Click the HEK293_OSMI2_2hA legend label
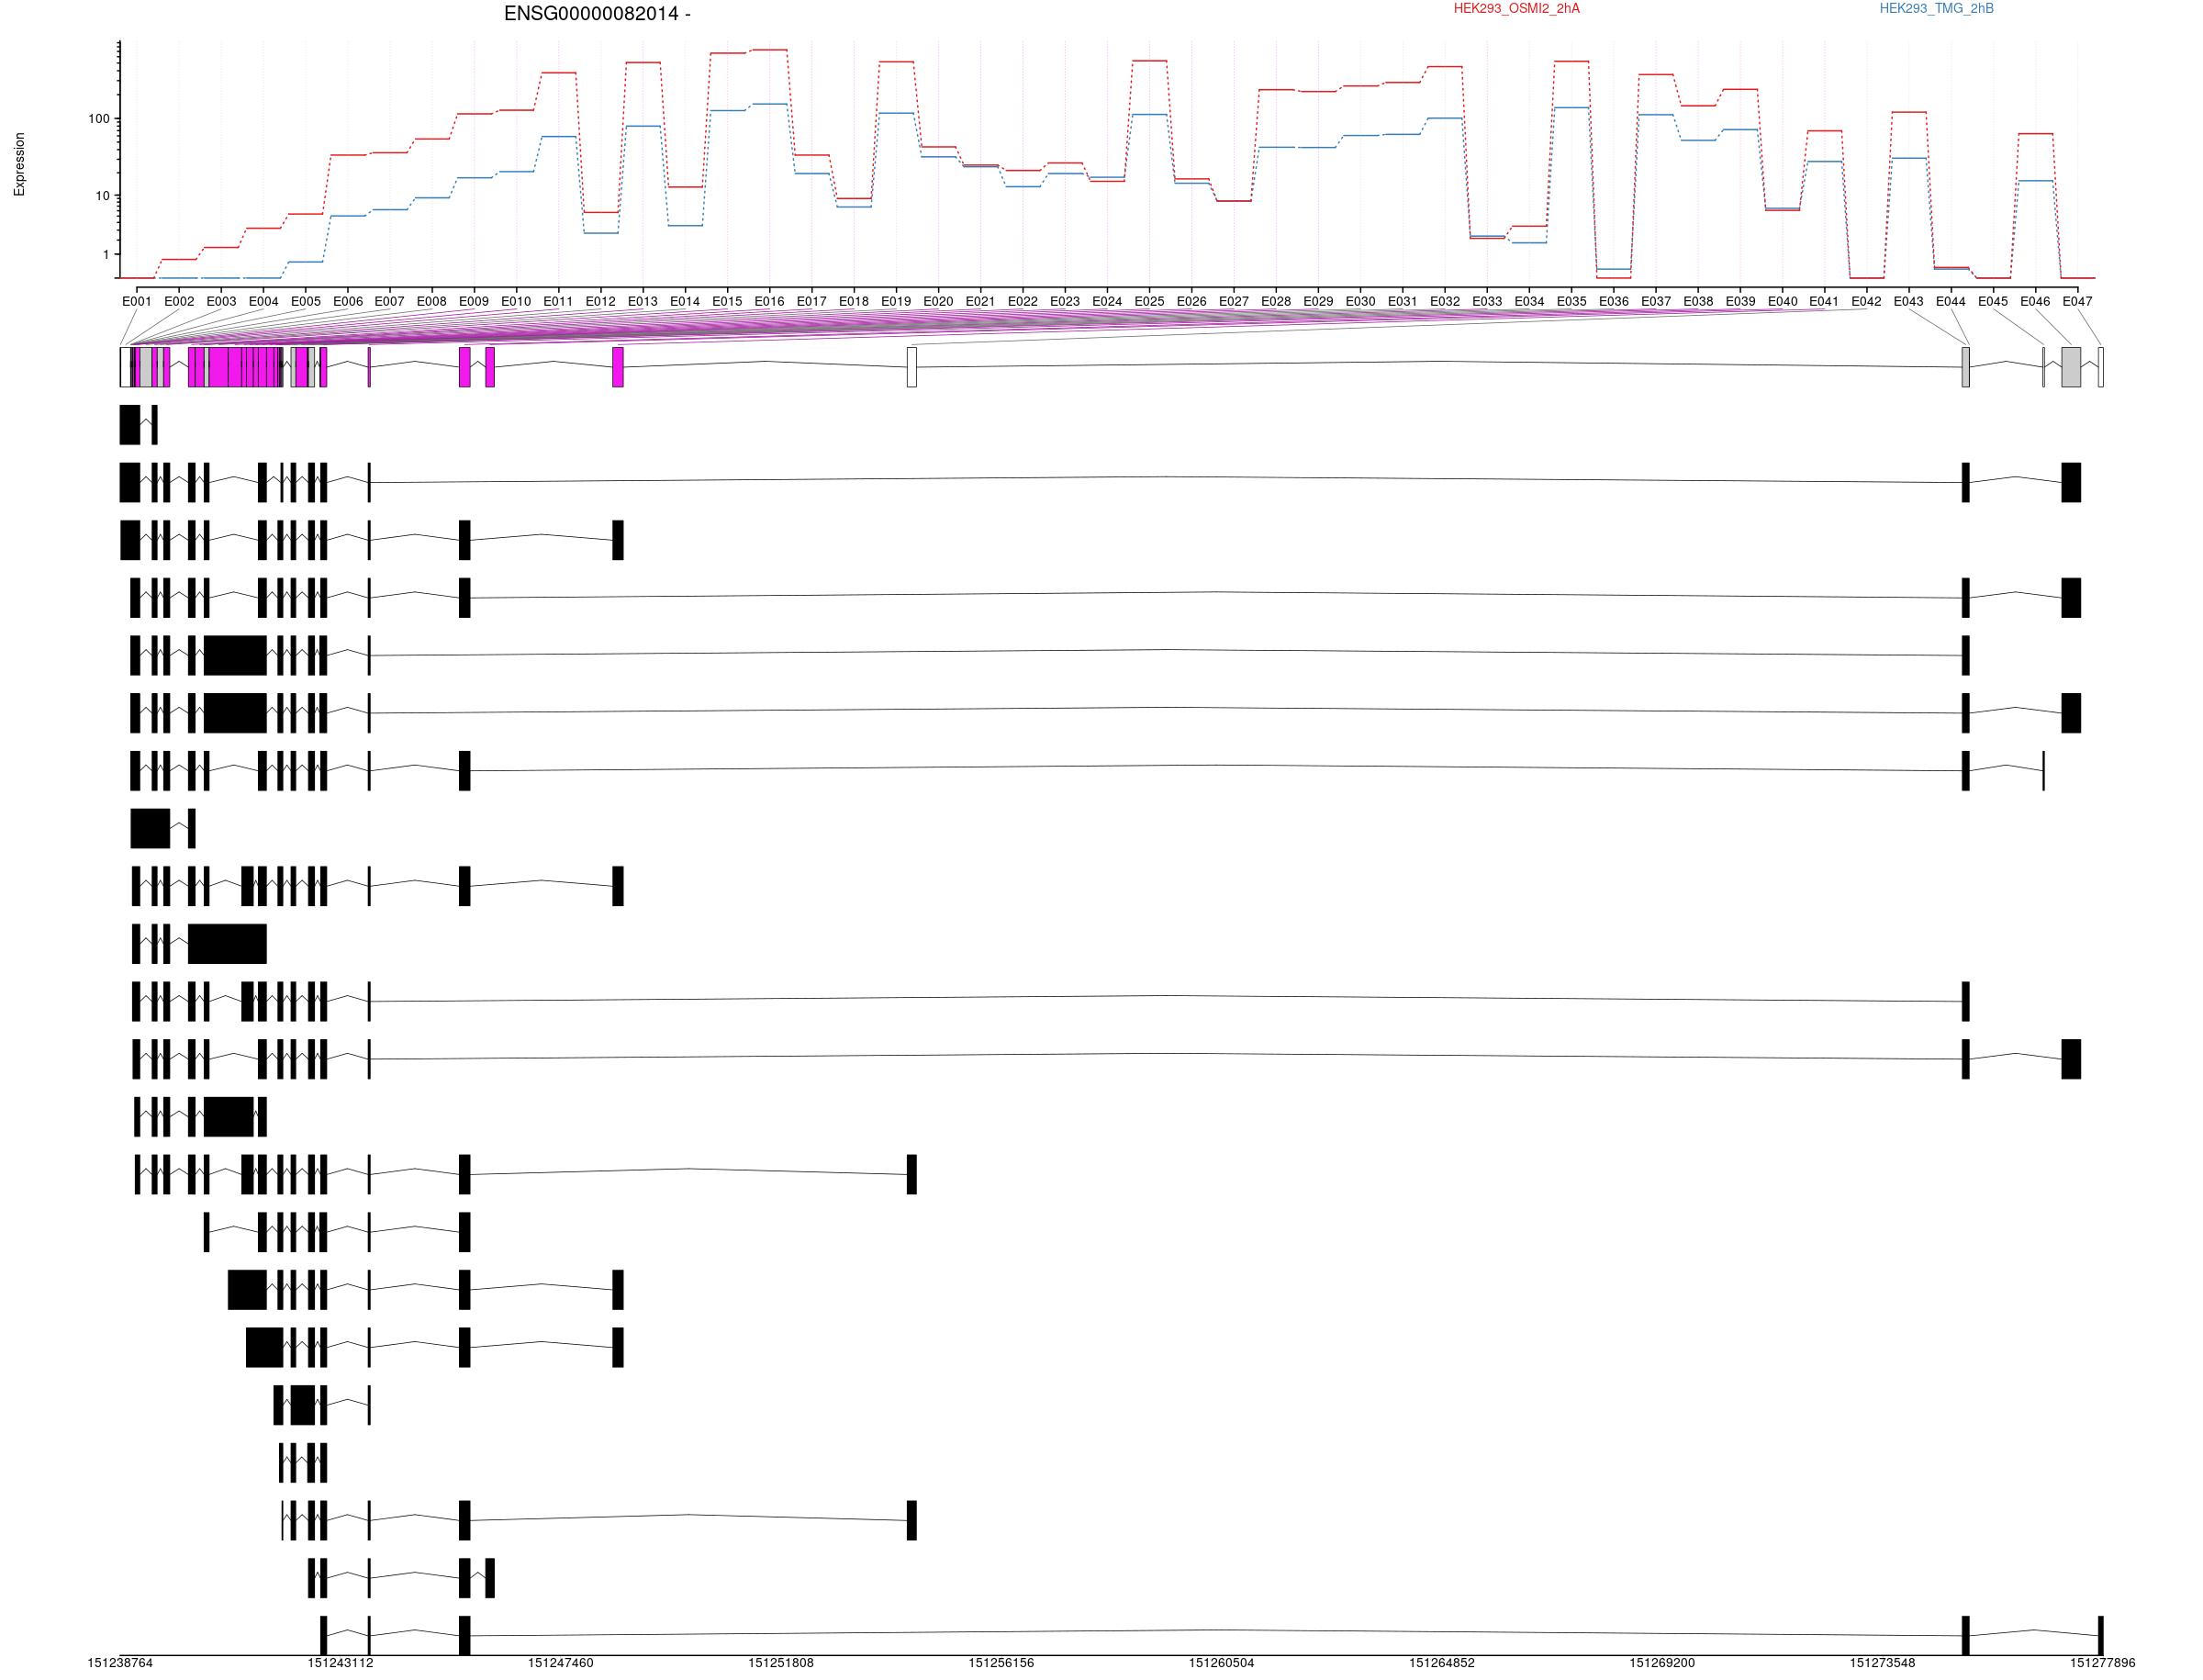2203x1680 pixels. pyautogui.click(x=1517, y=9)
